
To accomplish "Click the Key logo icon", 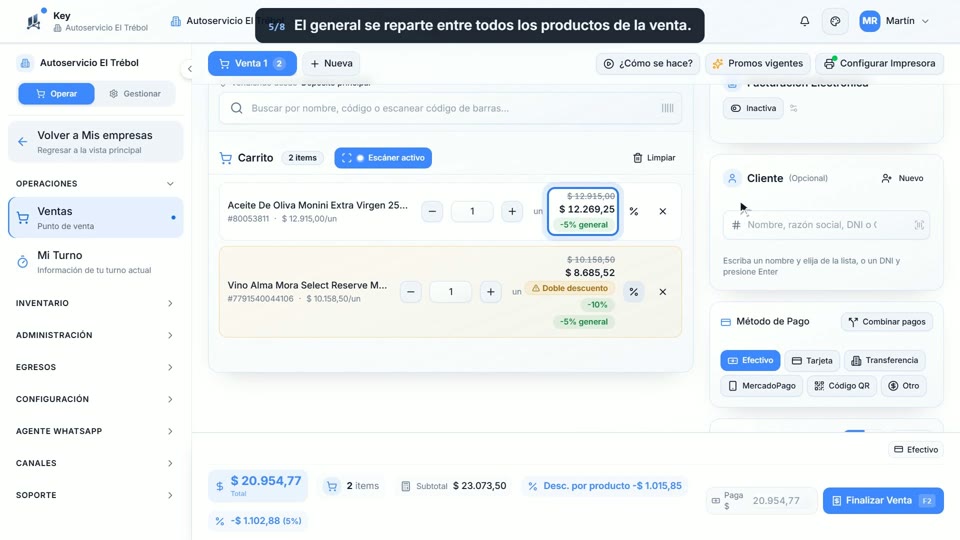I will [34, 22].
